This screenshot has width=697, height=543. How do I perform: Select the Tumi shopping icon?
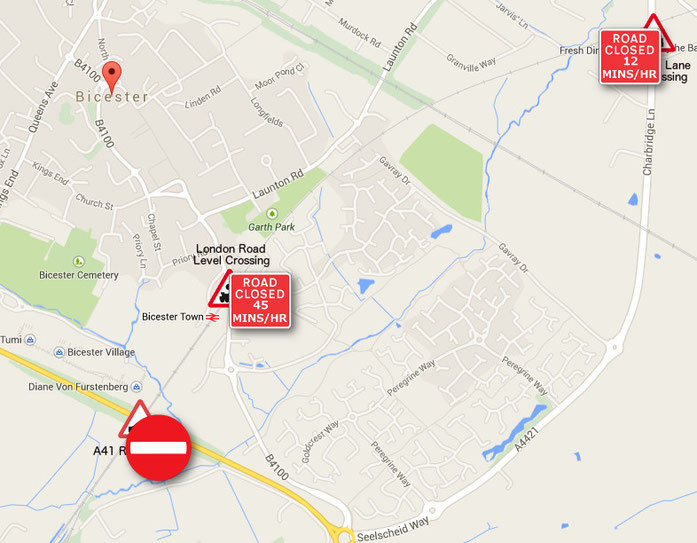30,340
